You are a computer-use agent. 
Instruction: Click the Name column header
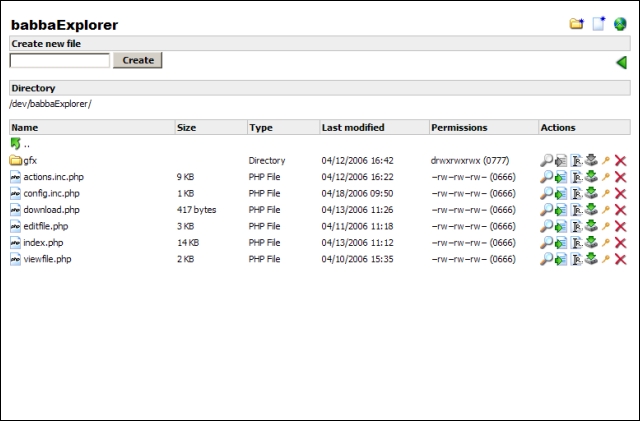coord(24,128)
